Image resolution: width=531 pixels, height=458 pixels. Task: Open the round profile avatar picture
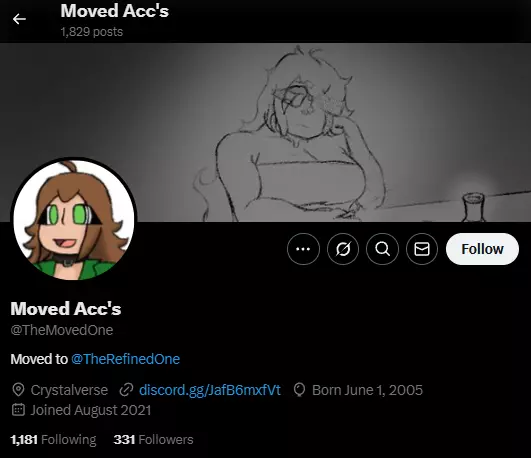coord(74,220)
